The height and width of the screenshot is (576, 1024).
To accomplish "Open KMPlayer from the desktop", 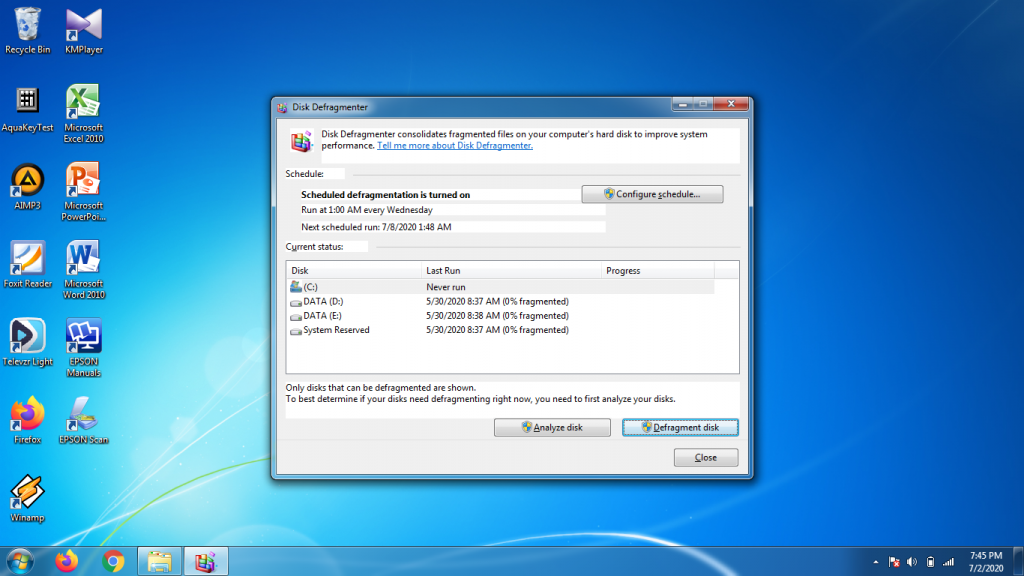I will (x=83, y=22).
